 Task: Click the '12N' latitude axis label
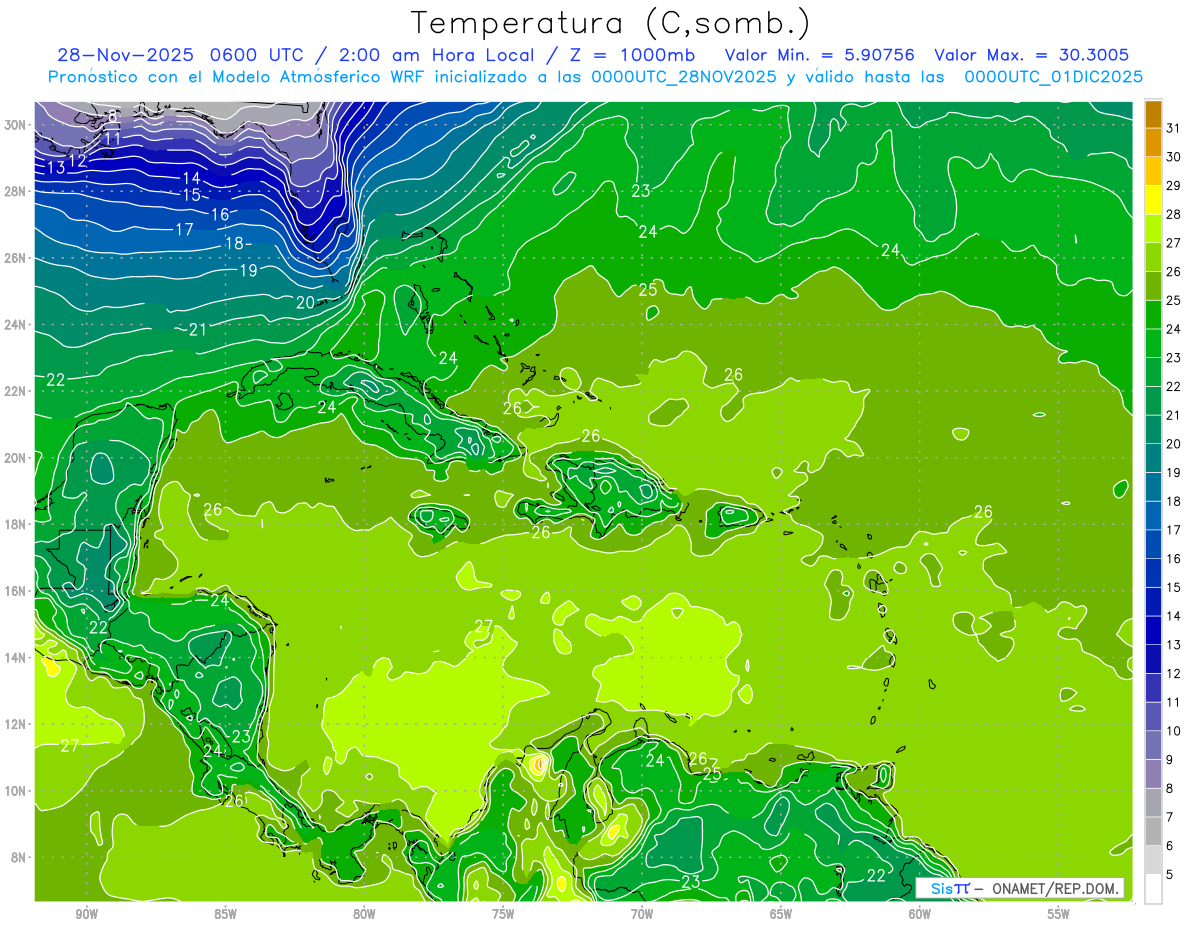point(16,724)
